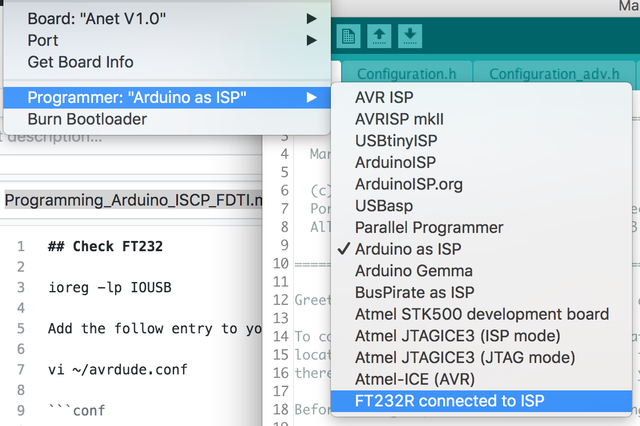The image size is (640, 426).
Task: Expand the Board "Anet V1.0" submenu arrow
Action: tap(312, 19)
